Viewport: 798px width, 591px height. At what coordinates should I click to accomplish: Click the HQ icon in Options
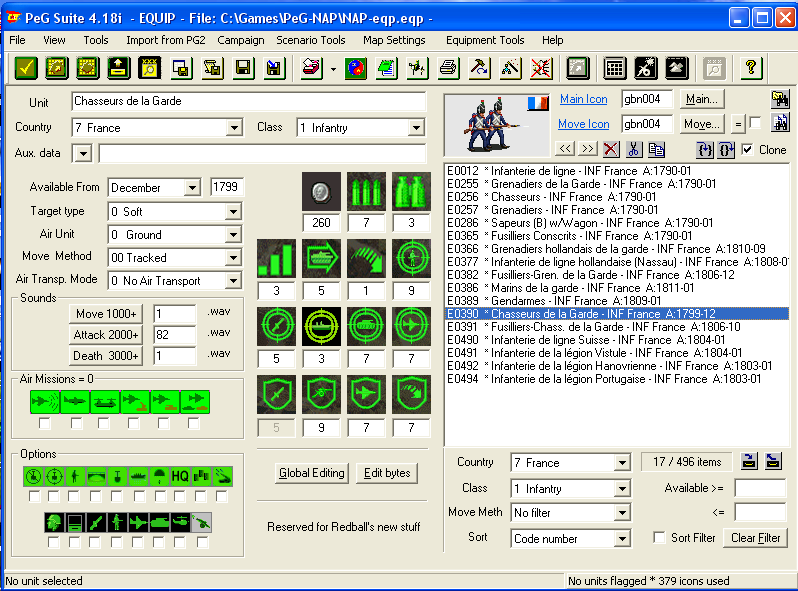point(179,476)
